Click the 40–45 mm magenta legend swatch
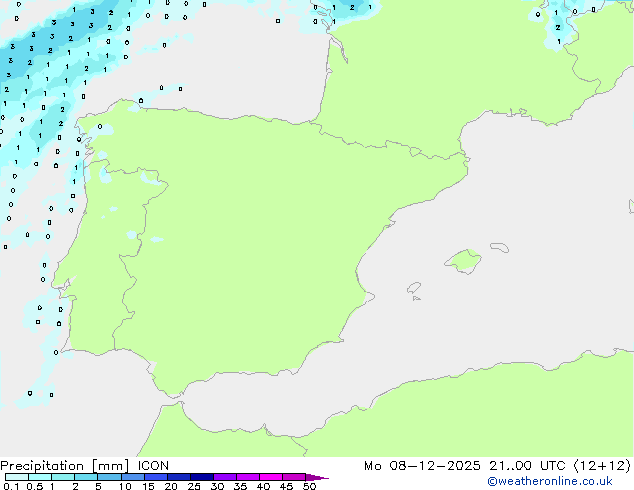 pyautogui.click(x=271, y=477)
